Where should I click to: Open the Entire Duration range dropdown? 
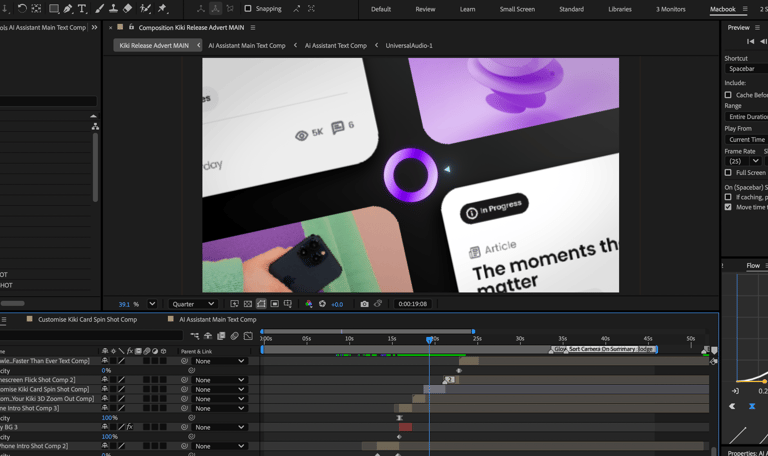click(746, 117)
